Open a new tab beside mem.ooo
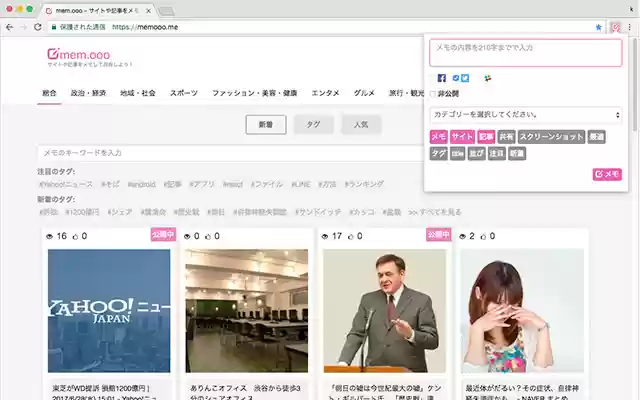Image resolution: width=640 pixels, height=400 pixels. click(166, 11)
